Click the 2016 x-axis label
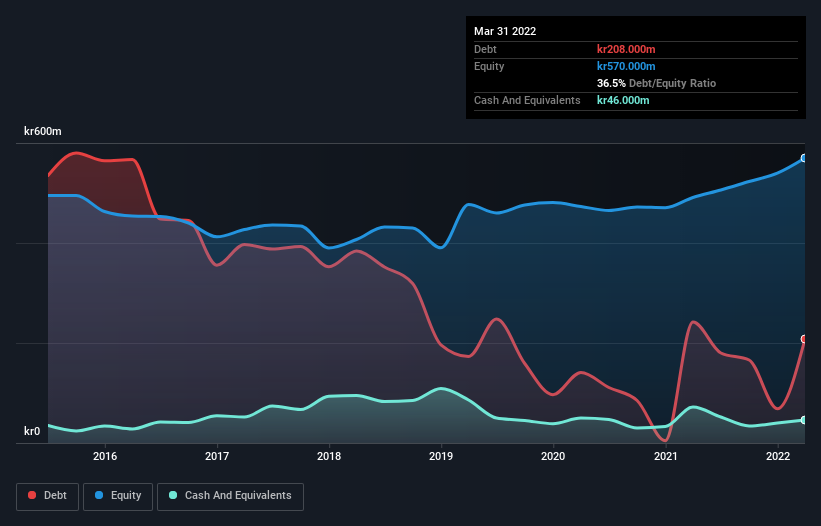The width and height of the screenshot is (821, 526). pyautogui.click(x=105, y=456)
